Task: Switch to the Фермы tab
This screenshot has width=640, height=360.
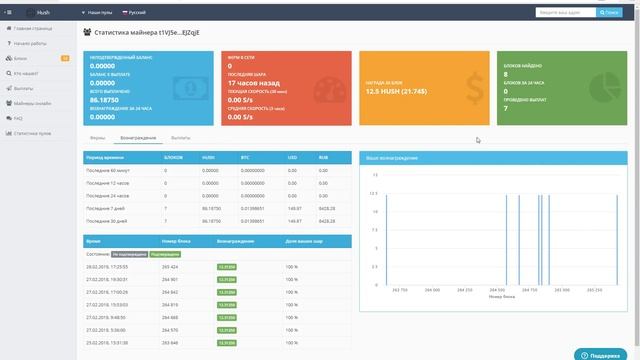Action: (98, 138)
